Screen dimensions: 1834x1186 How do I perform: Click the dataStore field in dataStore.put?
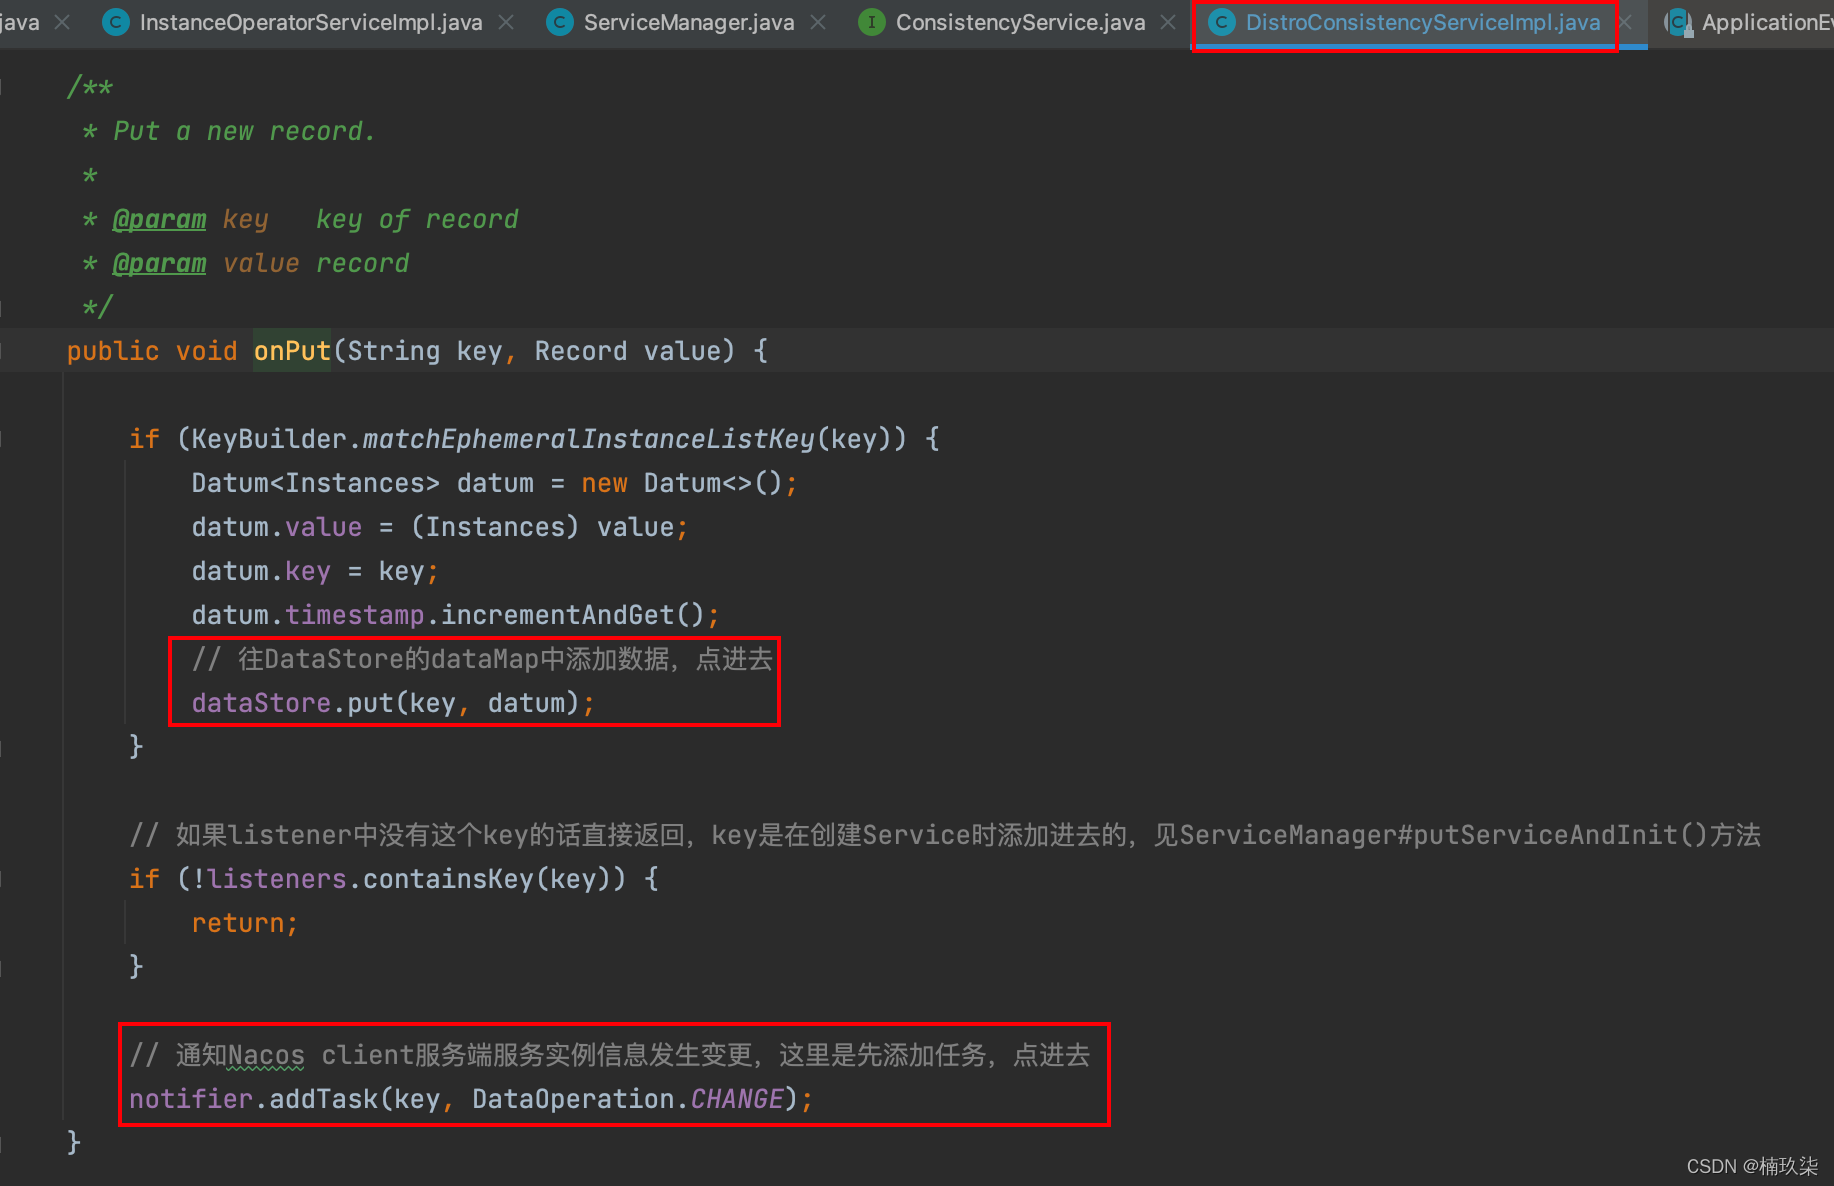[x=261, y=703]
